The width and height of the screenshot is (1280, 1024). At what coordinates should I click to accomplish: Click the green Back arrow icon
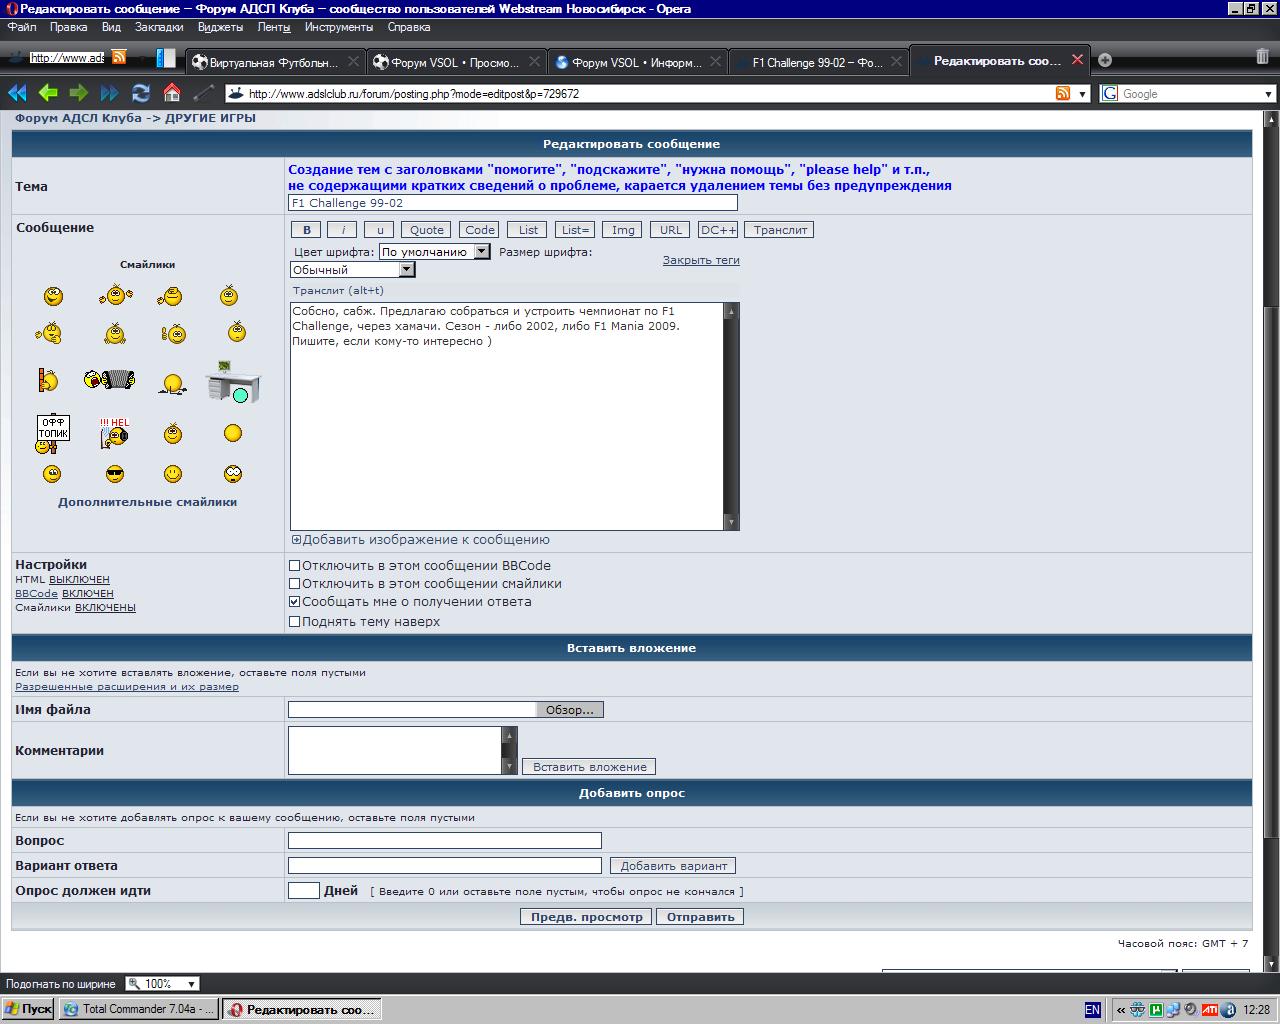click(x=48, y=93)
